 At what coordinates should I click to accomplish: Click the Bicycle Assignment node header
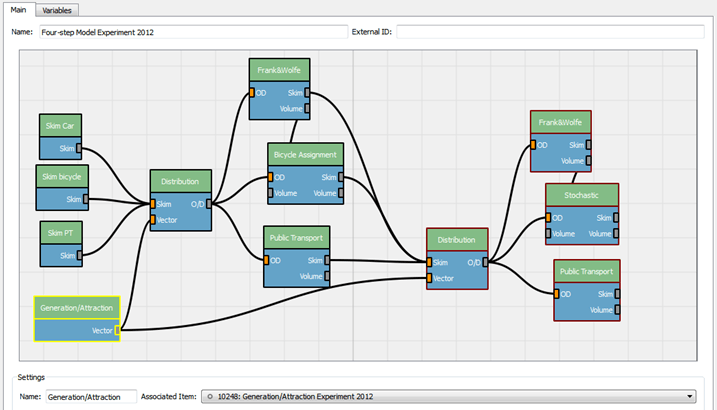[x=305, y=155]
